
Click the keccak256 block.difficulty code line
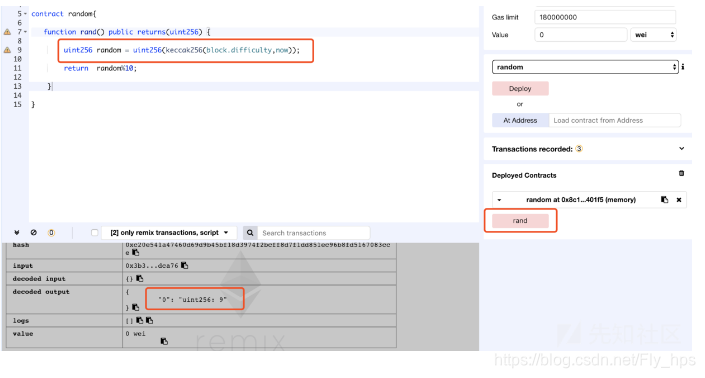182,50
